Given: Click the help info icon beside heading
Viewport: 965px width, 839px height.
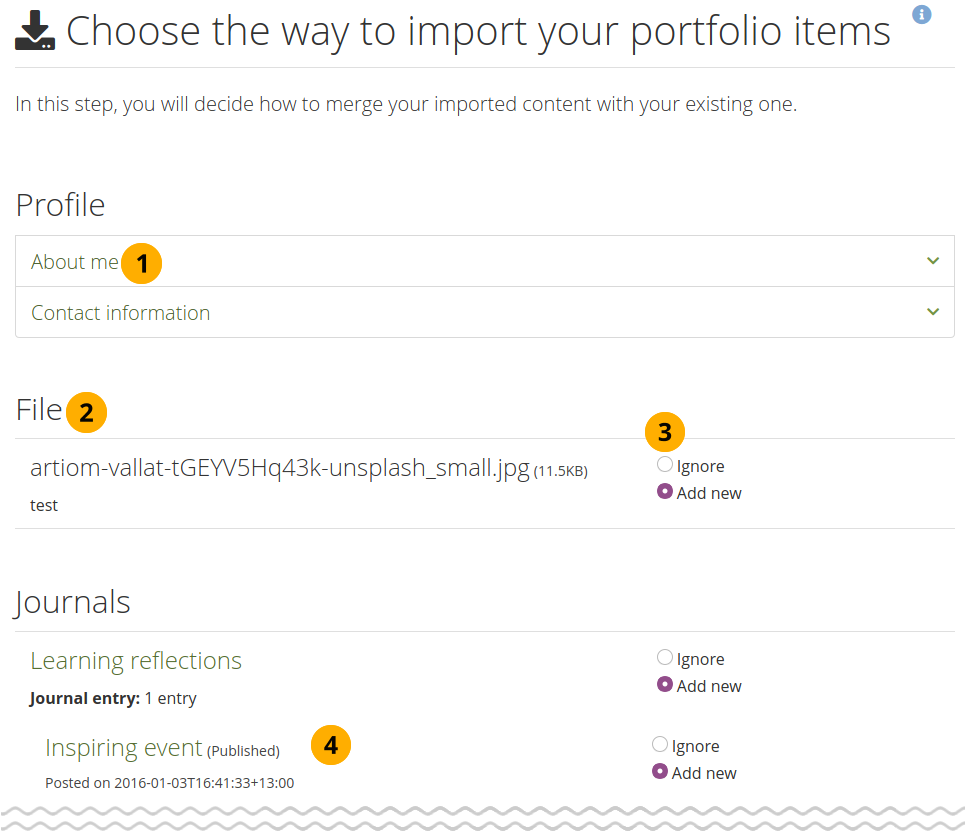Looking at the screenshot, I should (922, 14).
